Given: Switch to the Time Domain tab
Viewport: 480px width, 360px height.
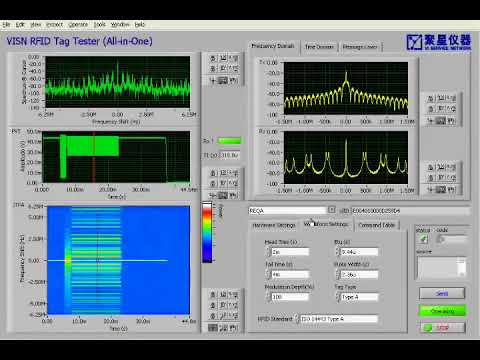Looking at the screenshot, I should [x=319, y=47].
